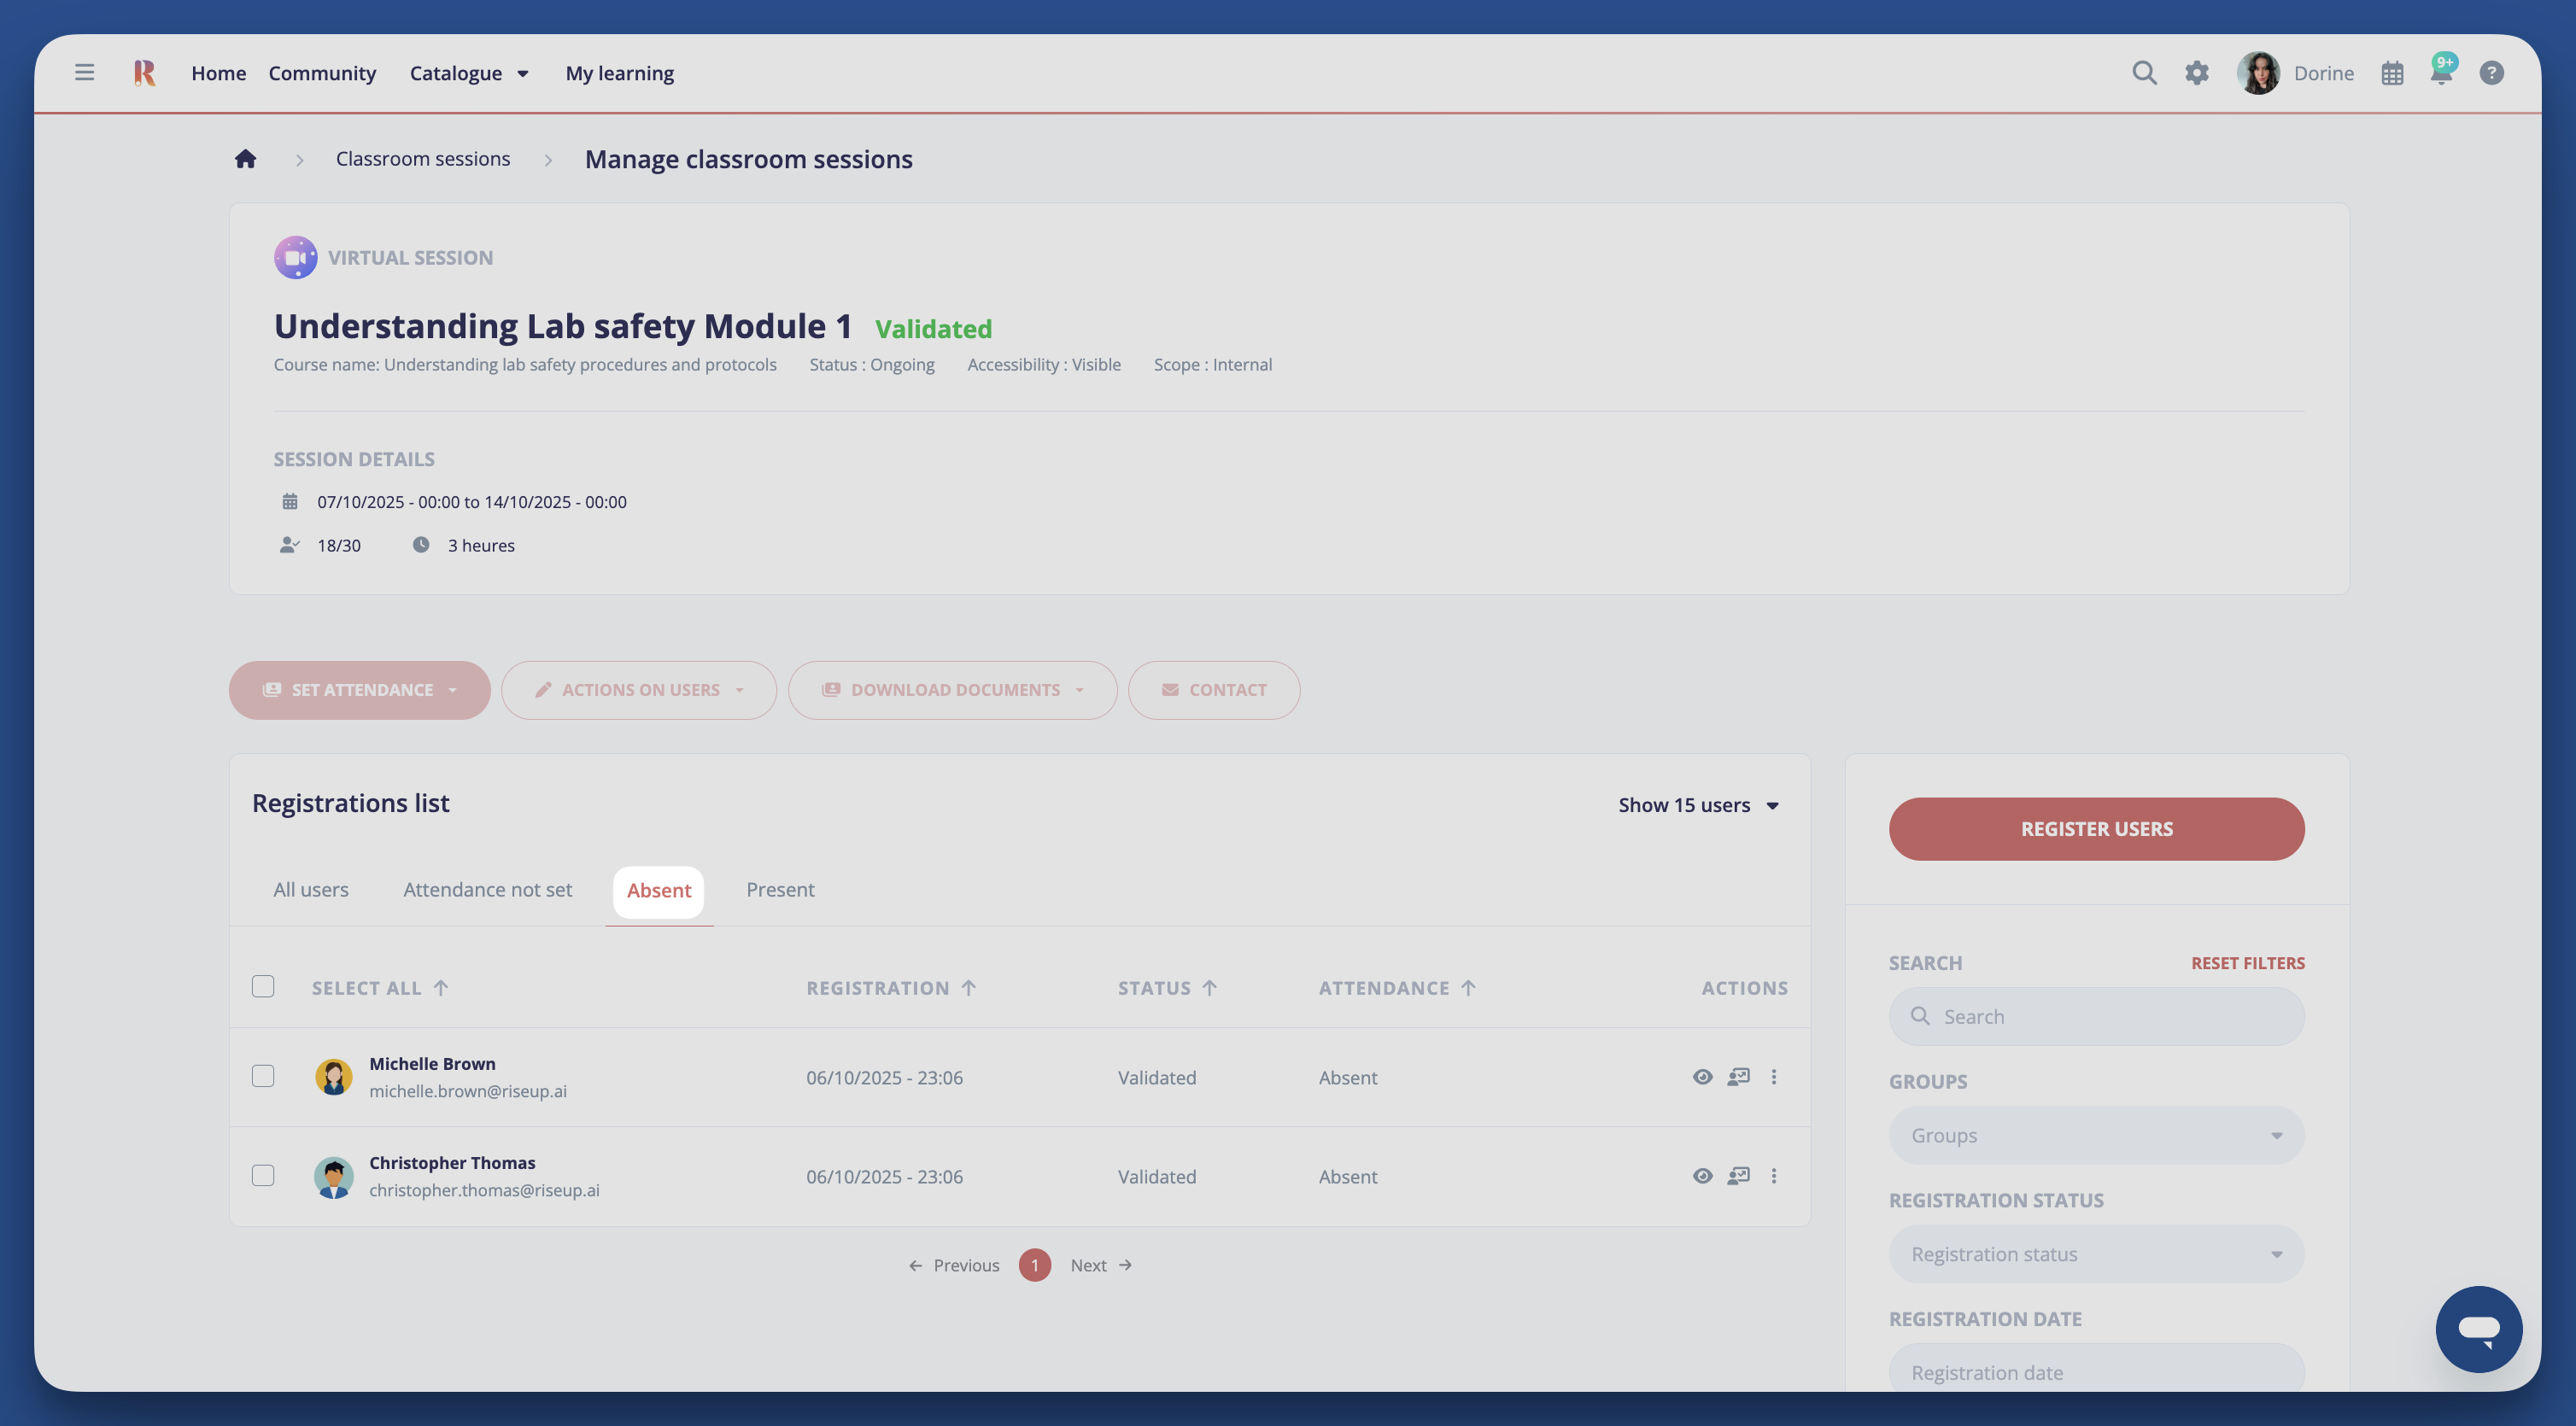Switch to Attendance not set tab
The image size is (2576, 1426).
click(487, 890)
